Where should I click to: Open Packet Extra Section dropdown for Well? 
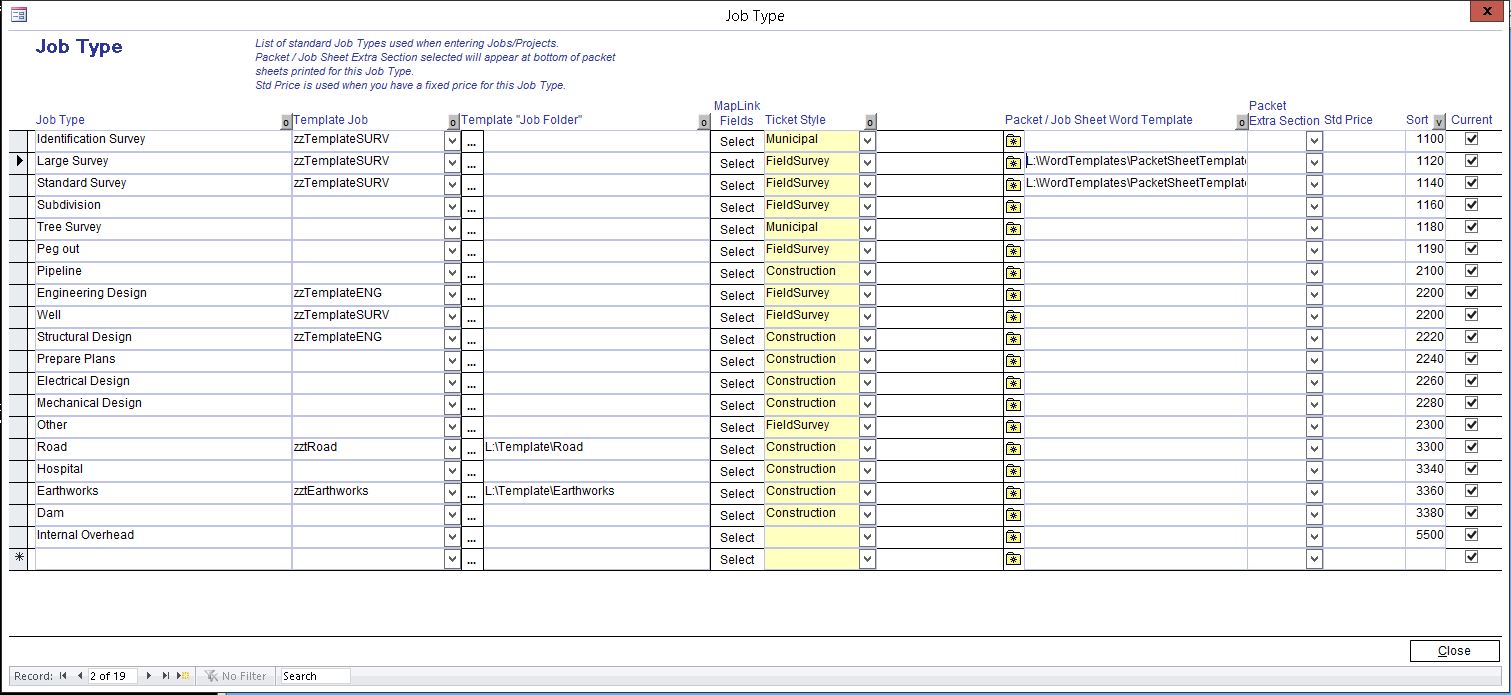(1314, 317)
